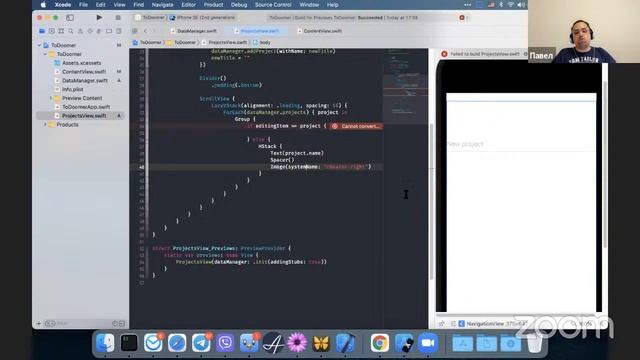Open the Editor menu
This screenshot has height=360, width=640.
[189, 5]
